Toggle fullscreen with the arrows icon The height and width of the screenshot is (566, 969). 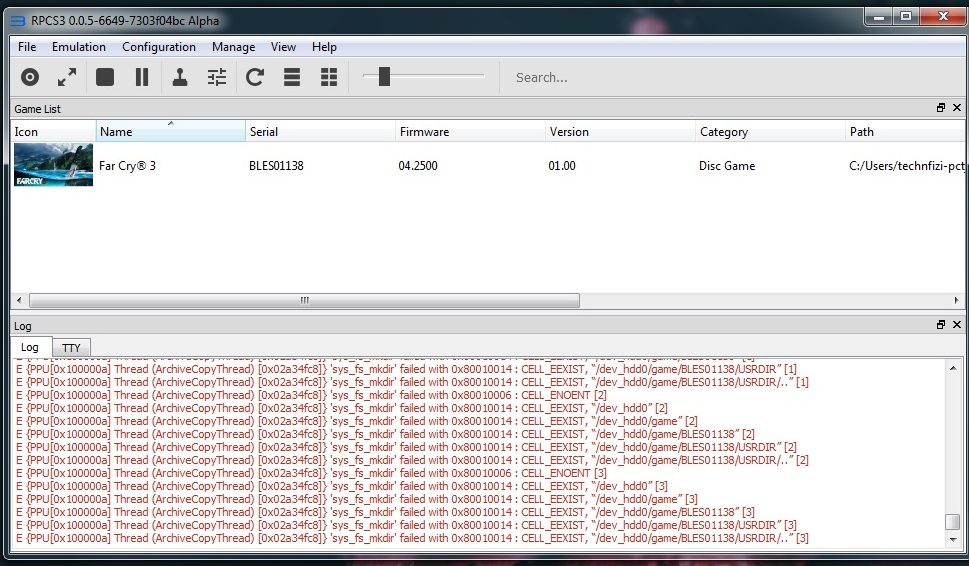pos(67,77)
